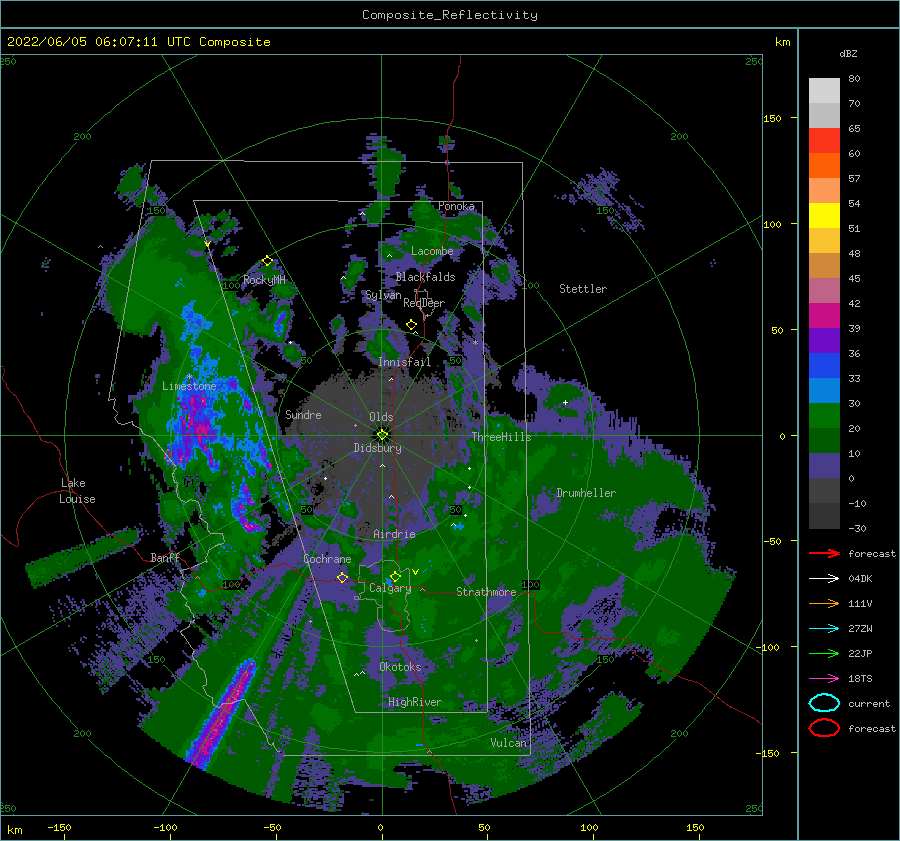Click the light gray swatch beside 80 label

tap(824, 91)
